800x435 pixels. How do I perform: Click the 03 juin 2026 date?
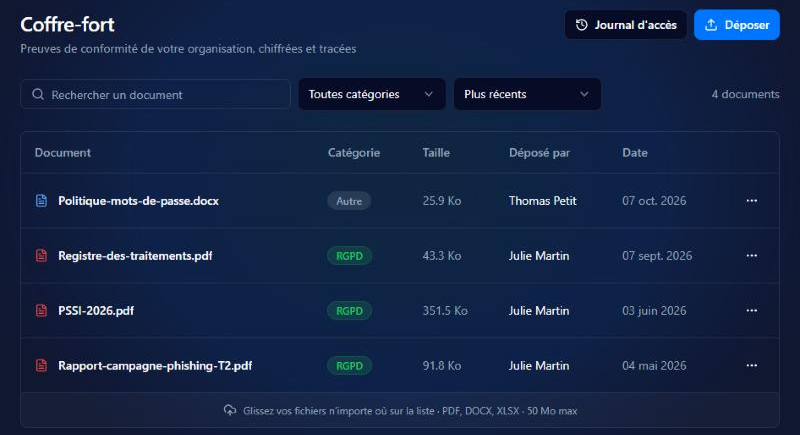[654, 311]
